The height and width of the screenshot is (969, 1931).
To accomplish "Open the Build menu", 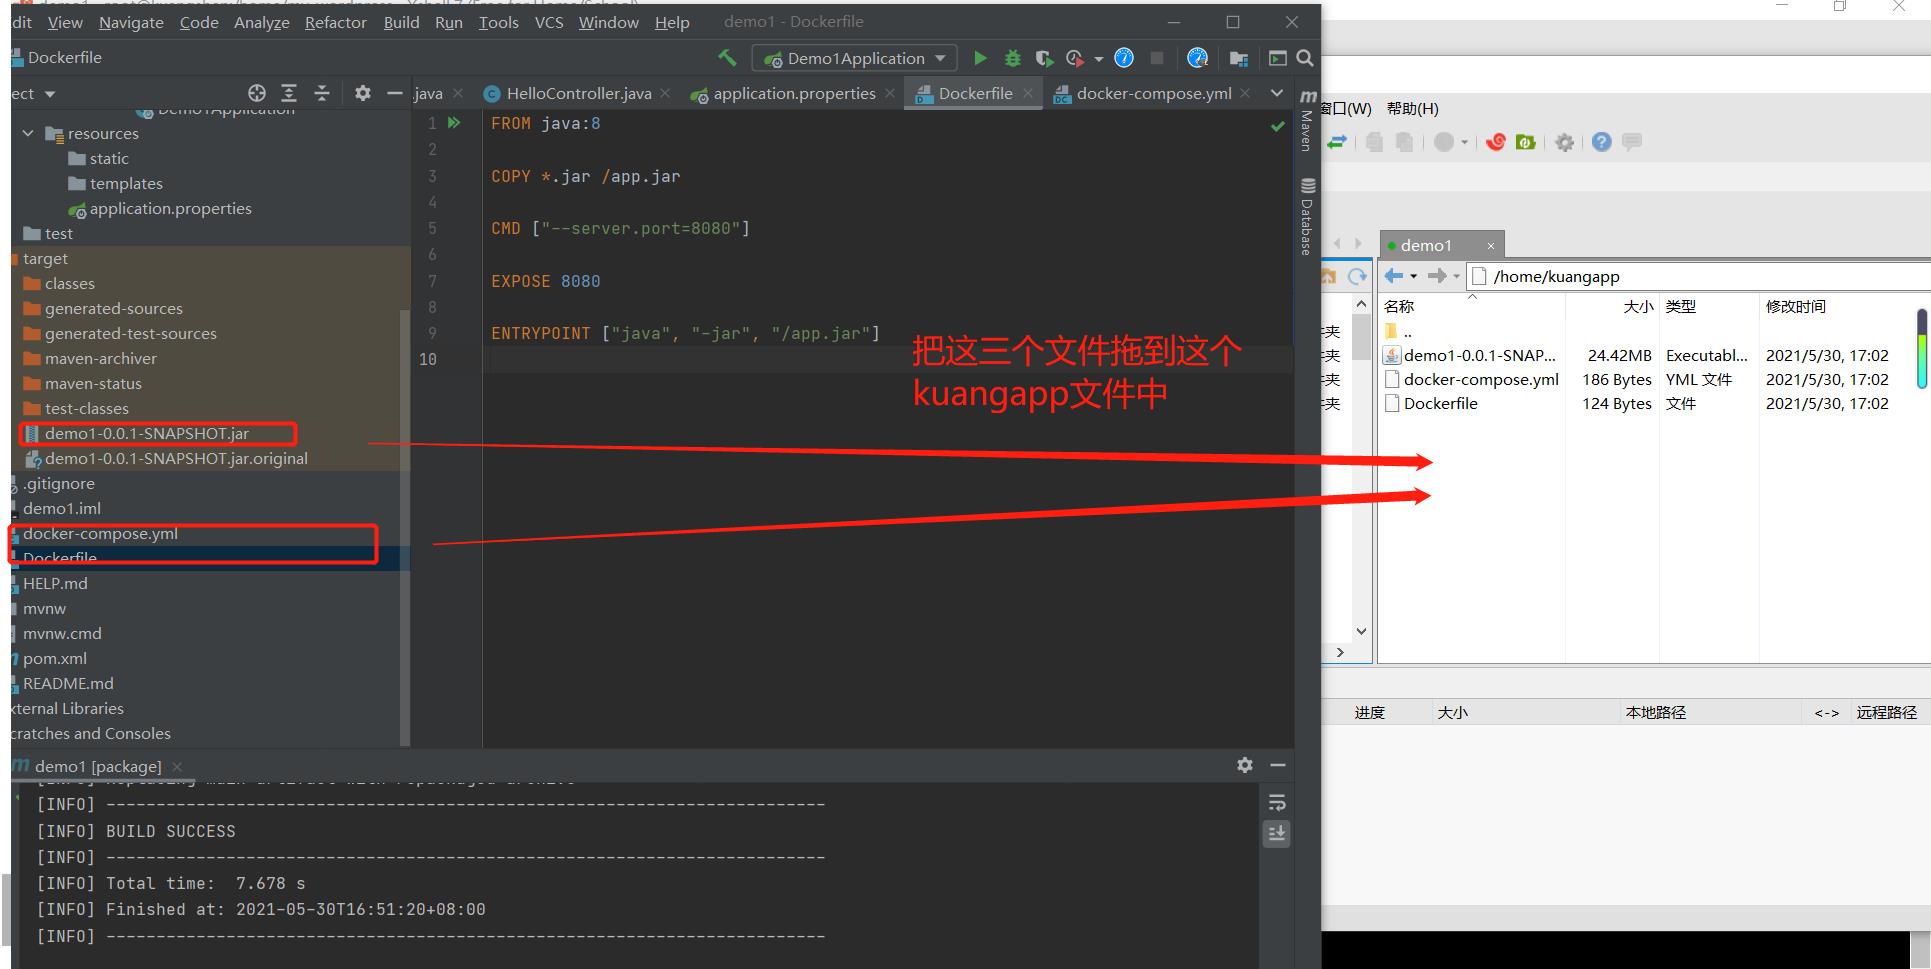I will 401,22.
